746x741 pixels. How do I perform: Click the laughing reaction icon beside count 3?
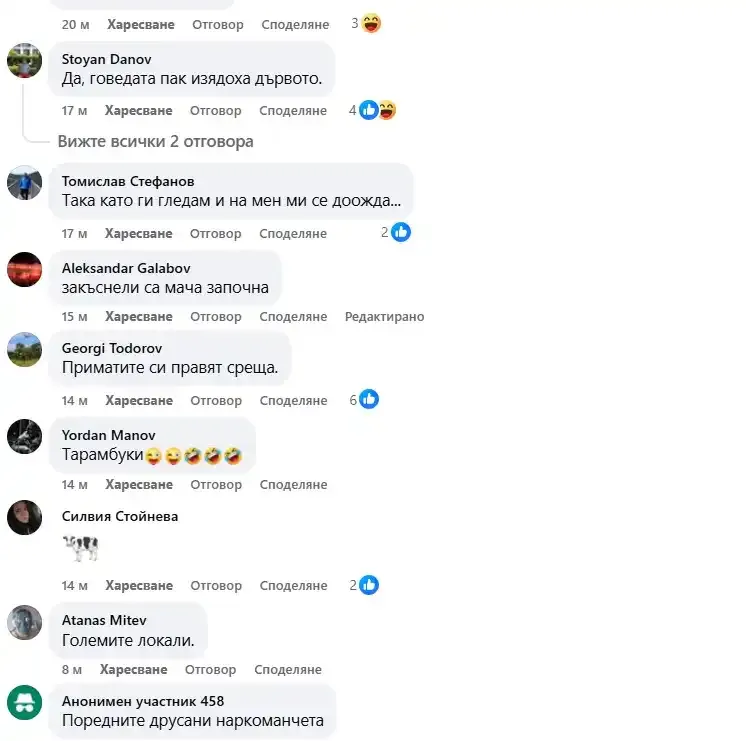click(x=371, y=23)
